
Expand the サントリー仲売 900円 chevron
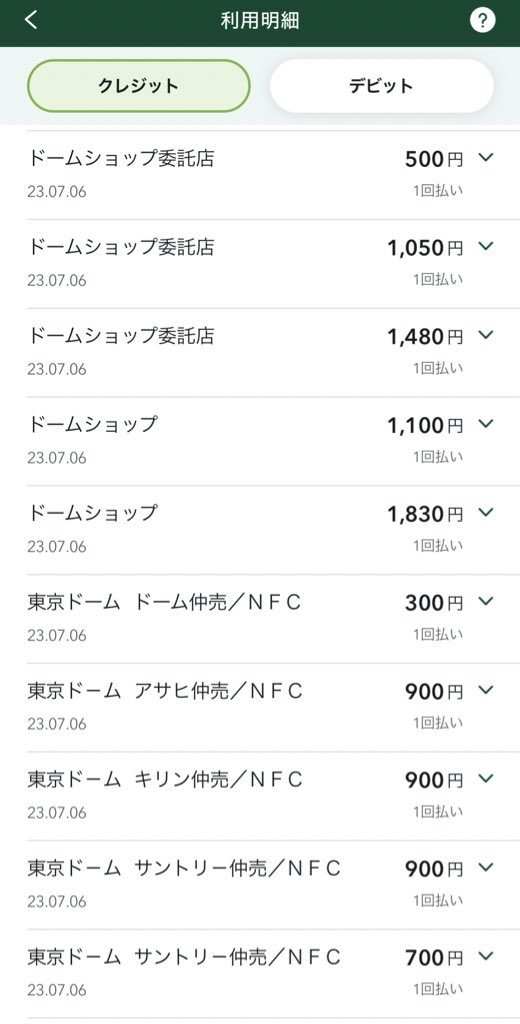[485, 867]
